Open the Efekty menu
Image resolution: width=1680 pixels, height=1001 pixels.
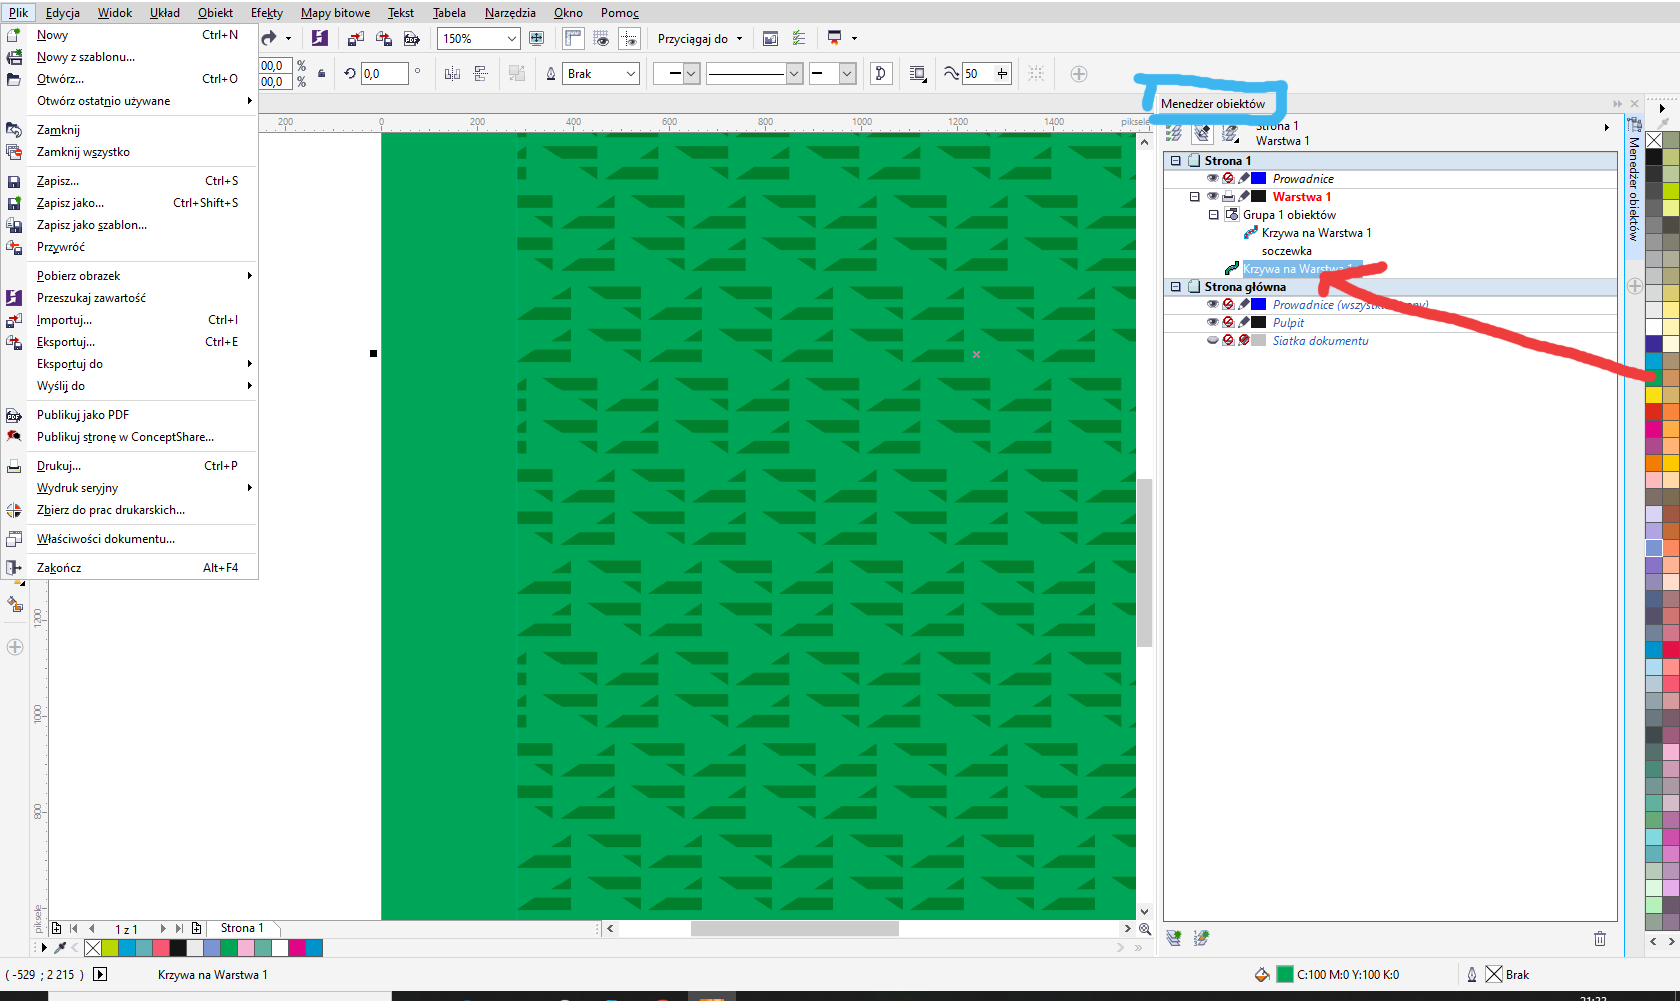point(266,13)
